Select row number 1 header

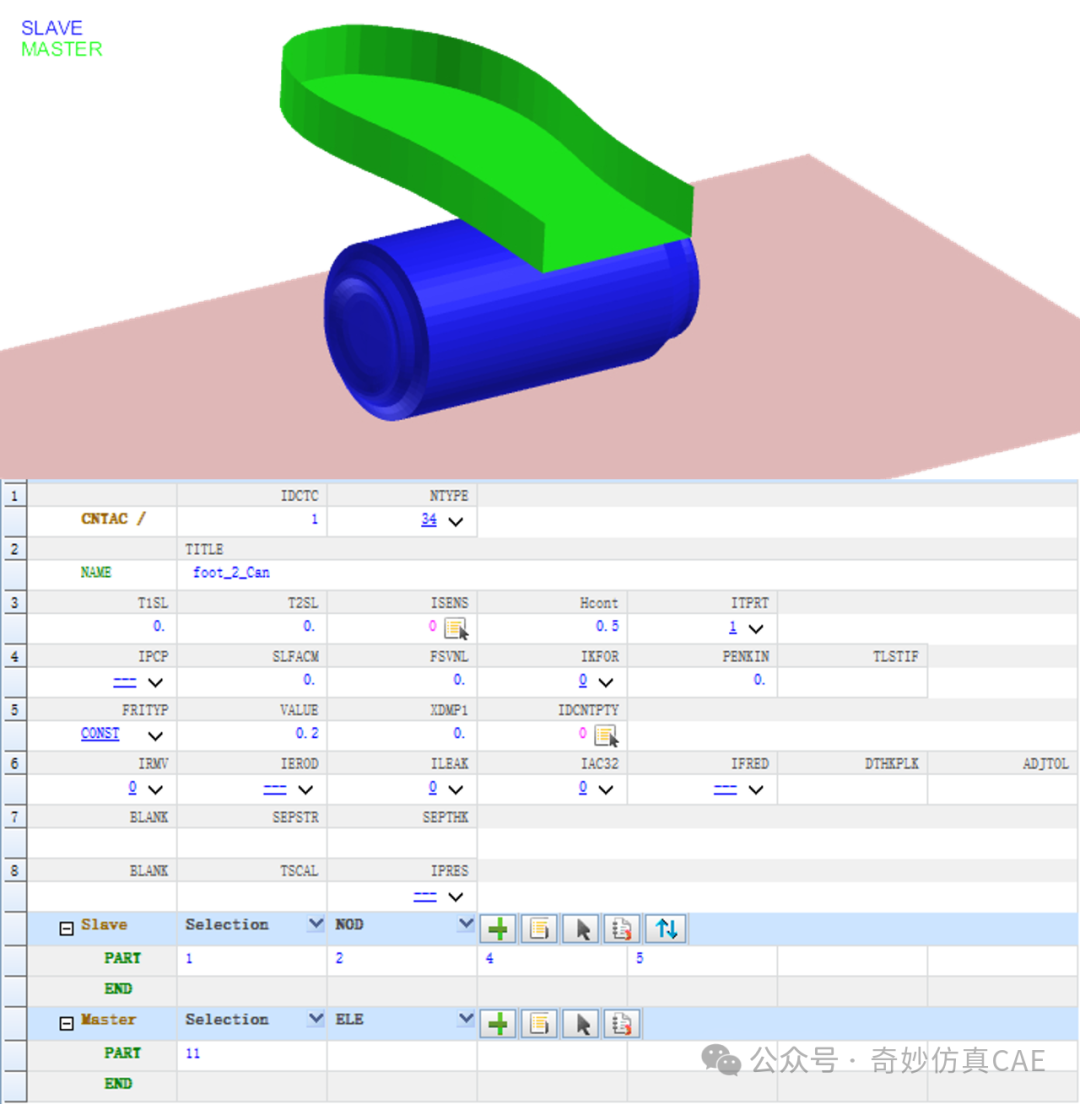tap(14, 496)
